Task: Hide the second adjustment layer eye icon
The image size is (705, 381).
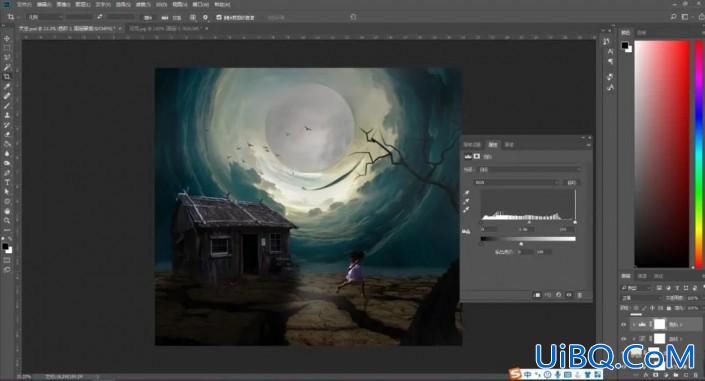Action: pos(624,338)
